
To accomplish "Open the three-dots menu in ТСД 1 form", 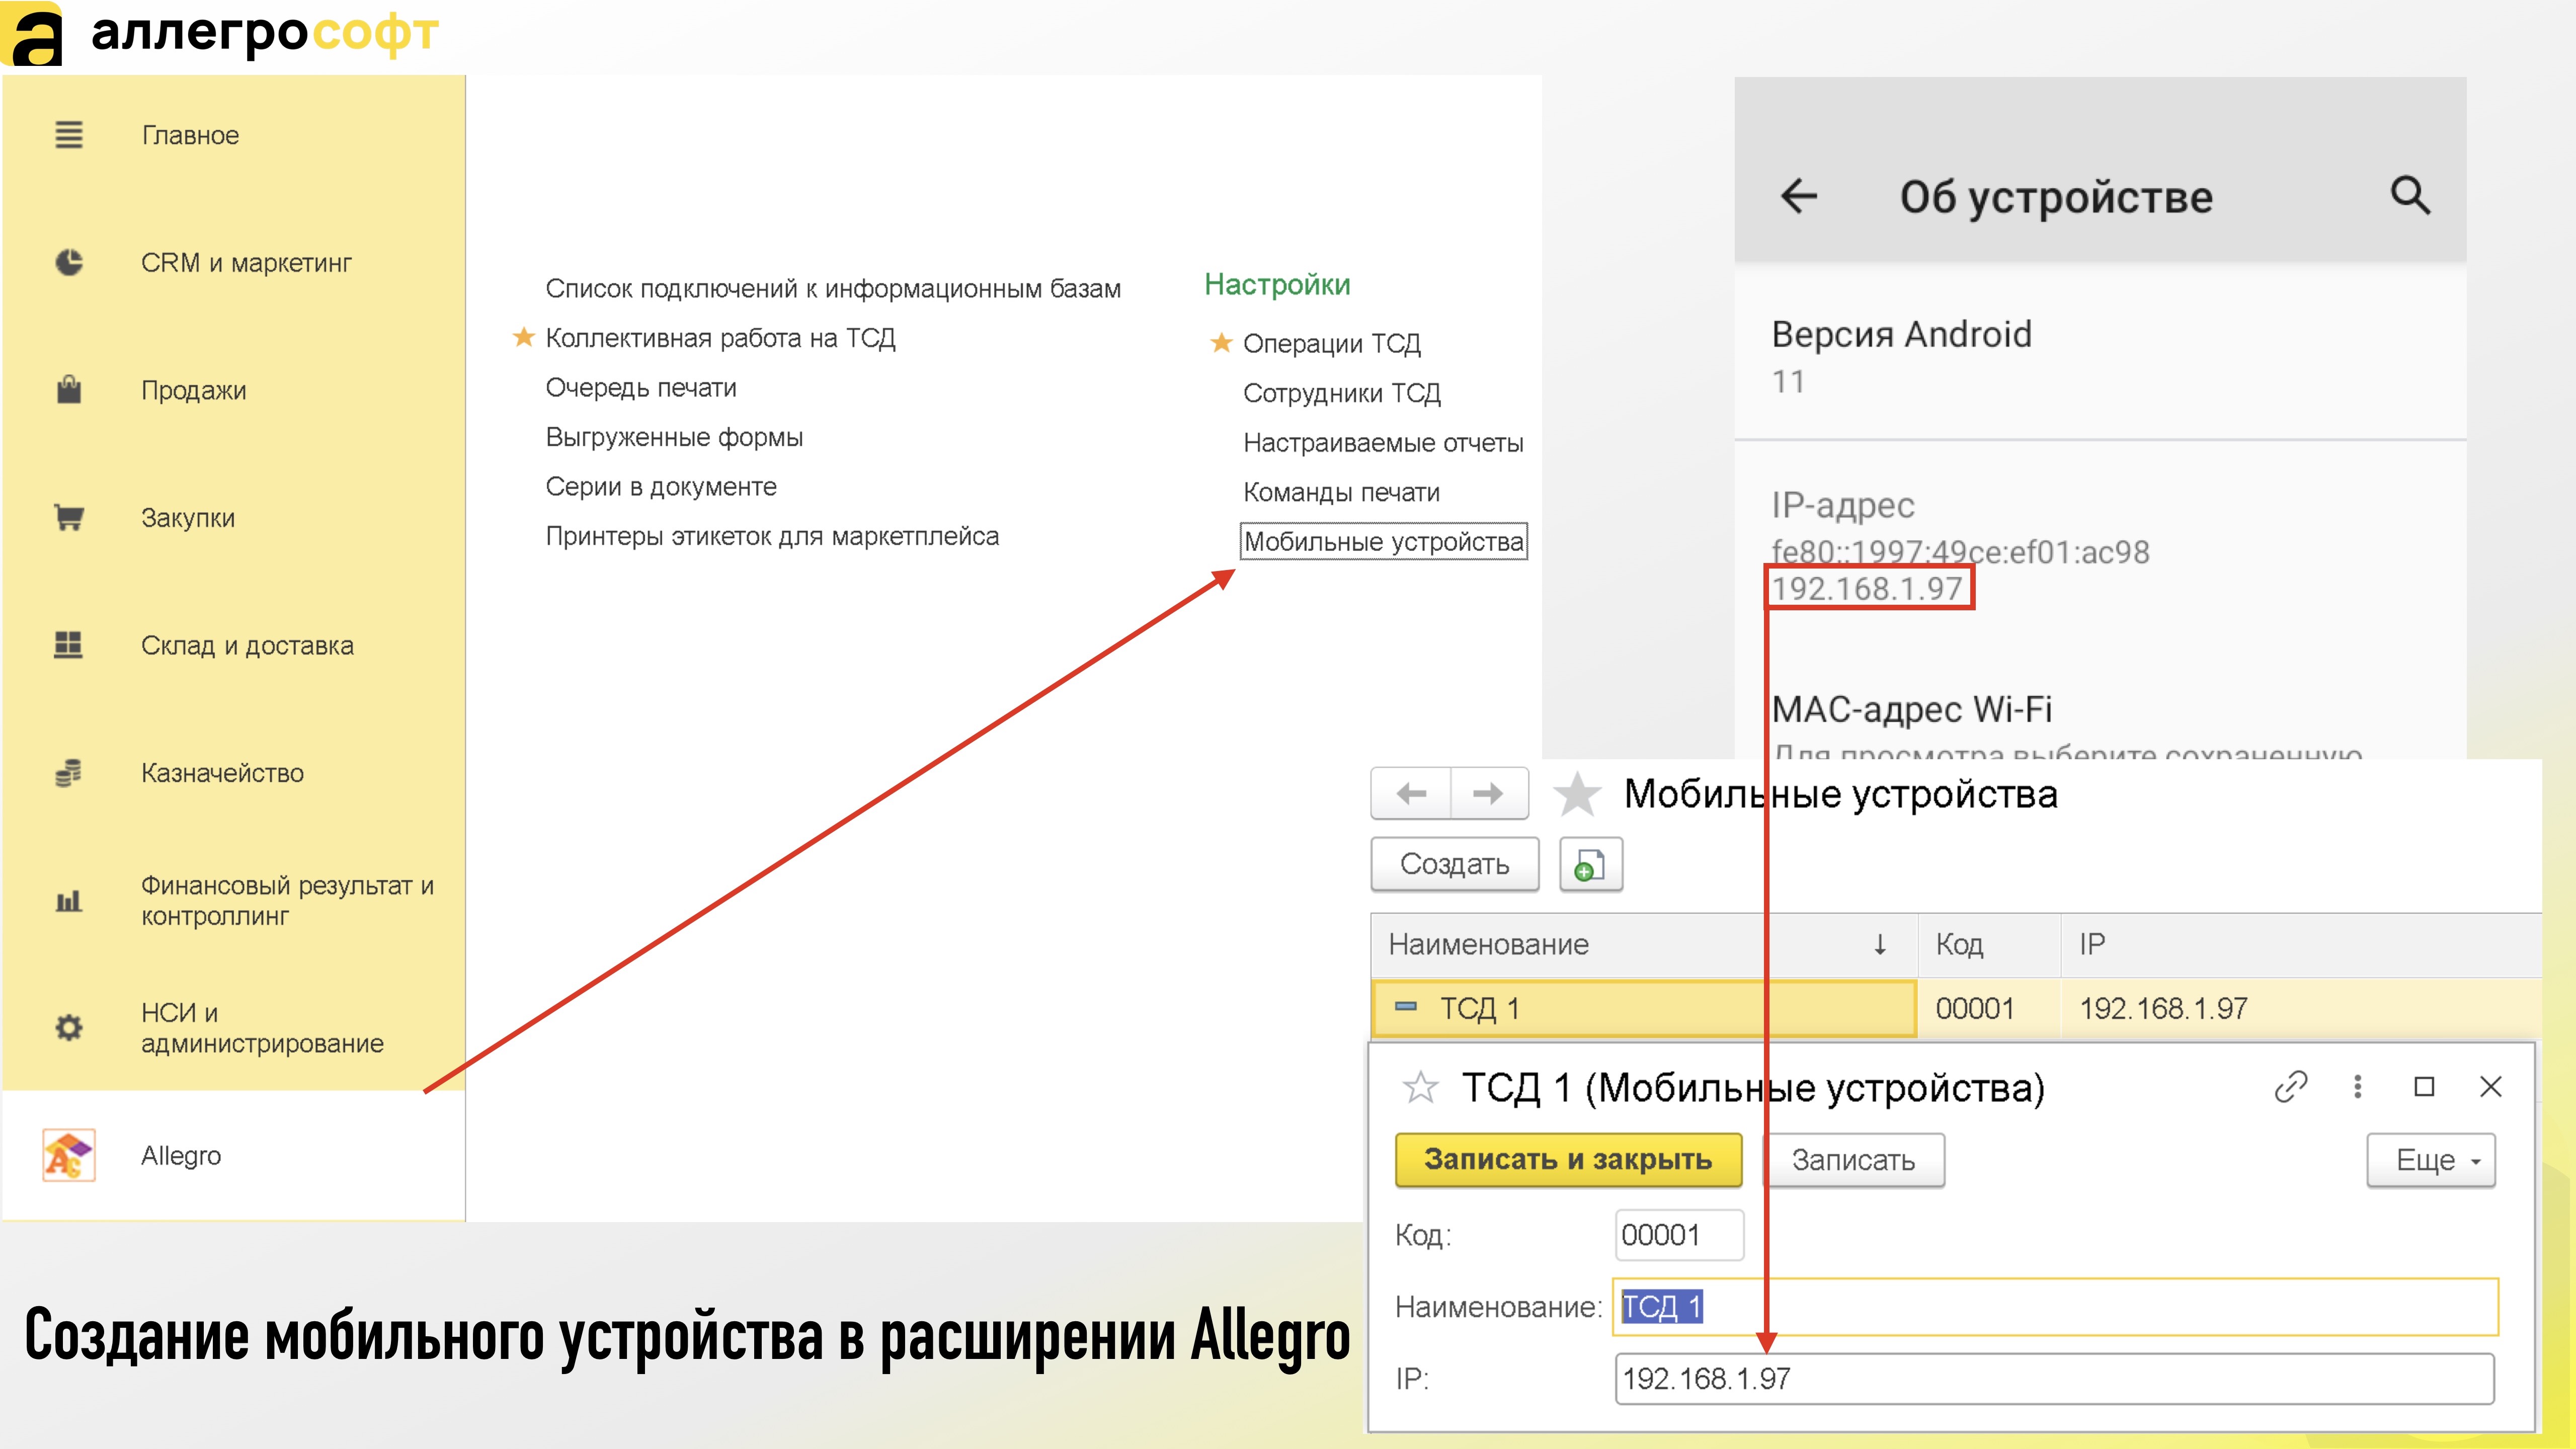I will point(2357,1086).
